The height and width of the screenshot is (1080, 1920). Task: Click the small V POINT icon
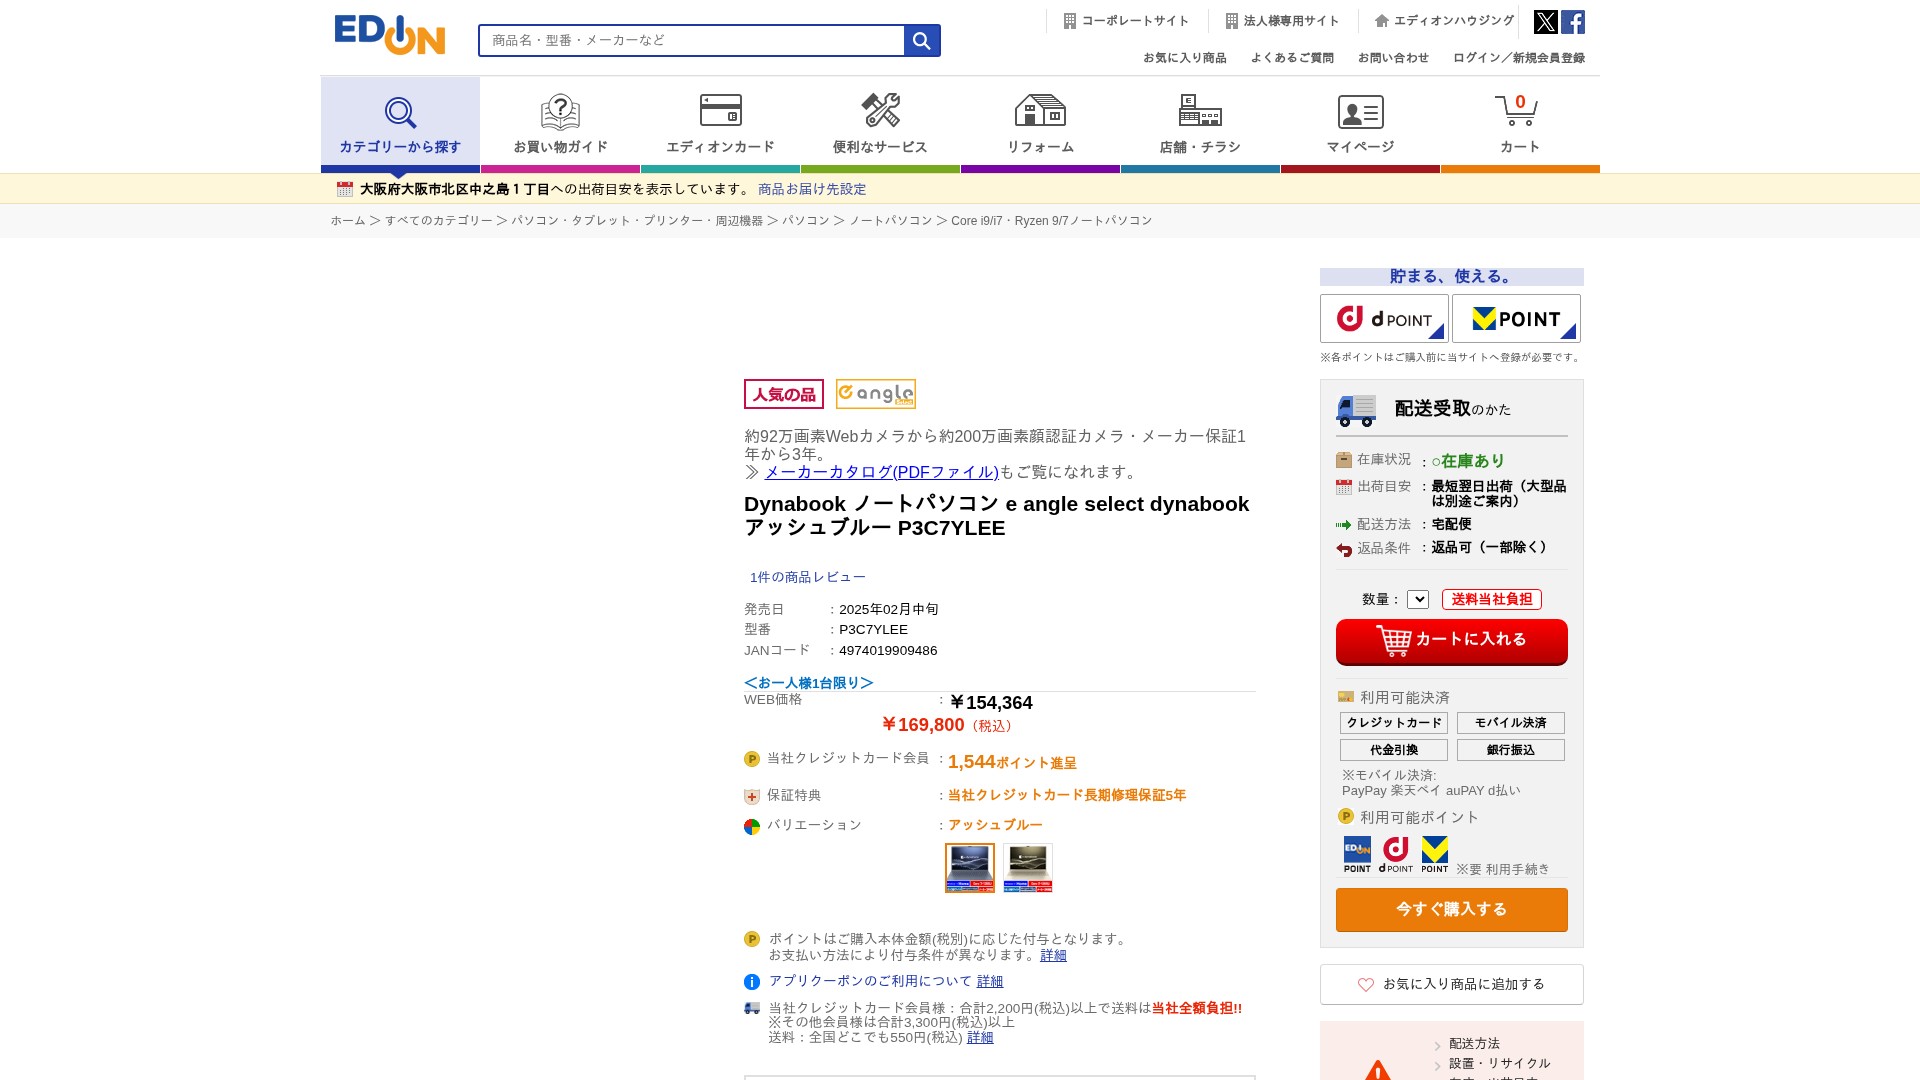pyautogui.click(x=1435, y=854)
